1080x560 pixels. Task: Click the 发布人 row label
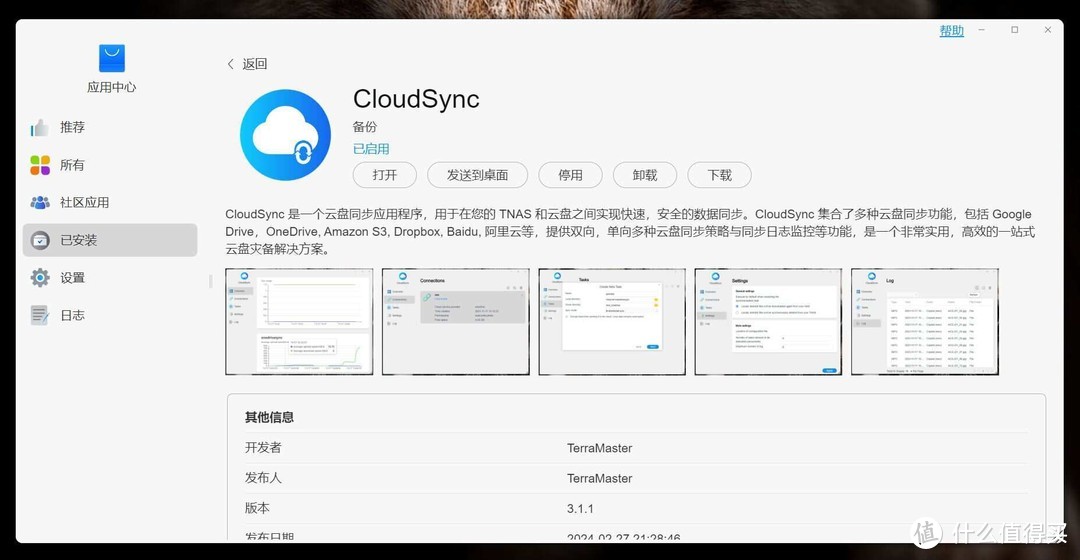click(x=263, y=478)
